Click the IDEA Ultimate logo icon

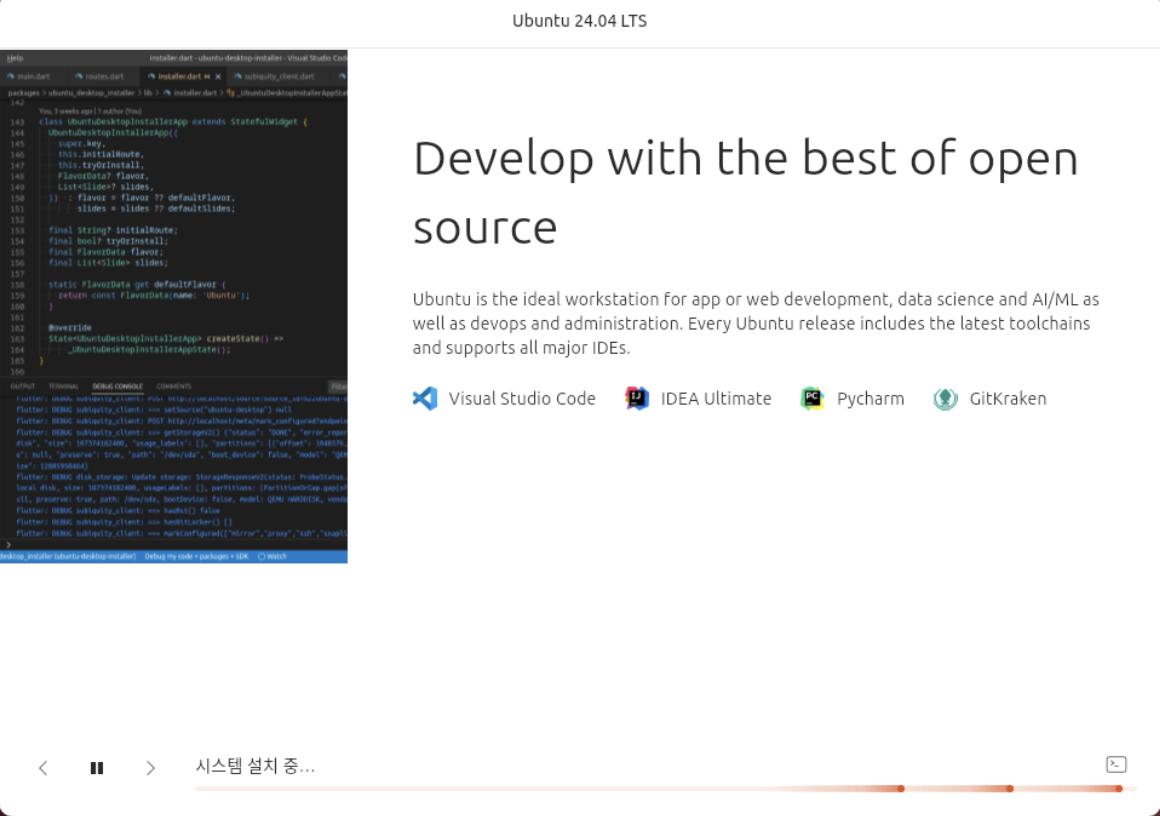click(637, 399)
